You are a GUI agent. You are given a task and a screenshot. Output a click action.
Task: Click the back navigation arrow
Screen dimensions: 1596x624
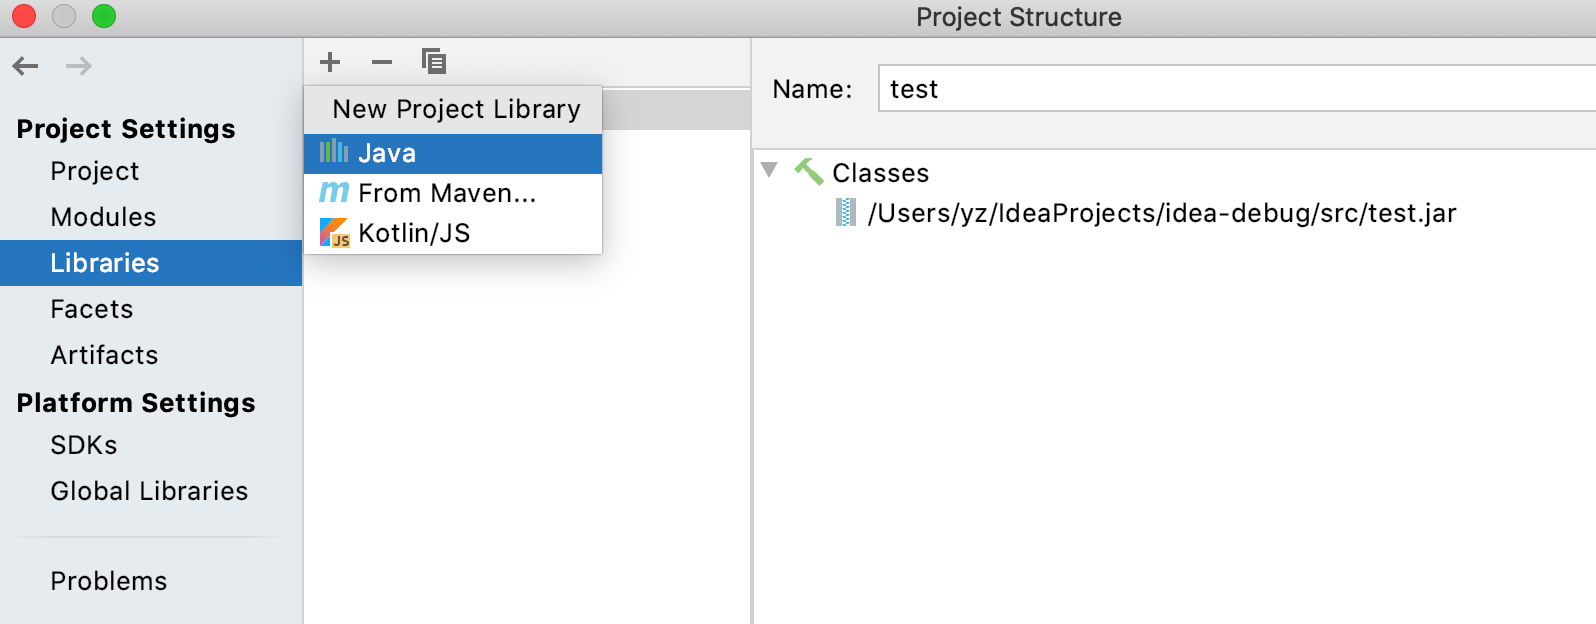[x=26, y=66]
